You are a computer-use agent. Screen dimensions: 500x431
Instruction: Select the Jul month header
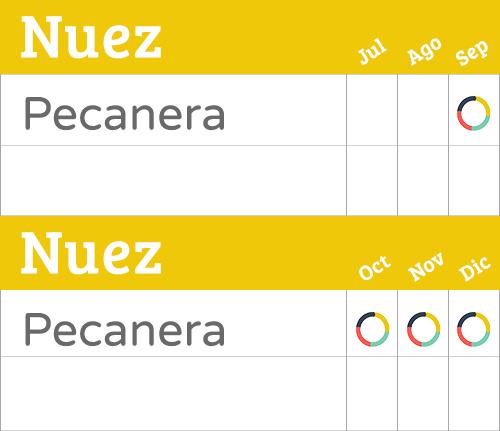point(372,52)
